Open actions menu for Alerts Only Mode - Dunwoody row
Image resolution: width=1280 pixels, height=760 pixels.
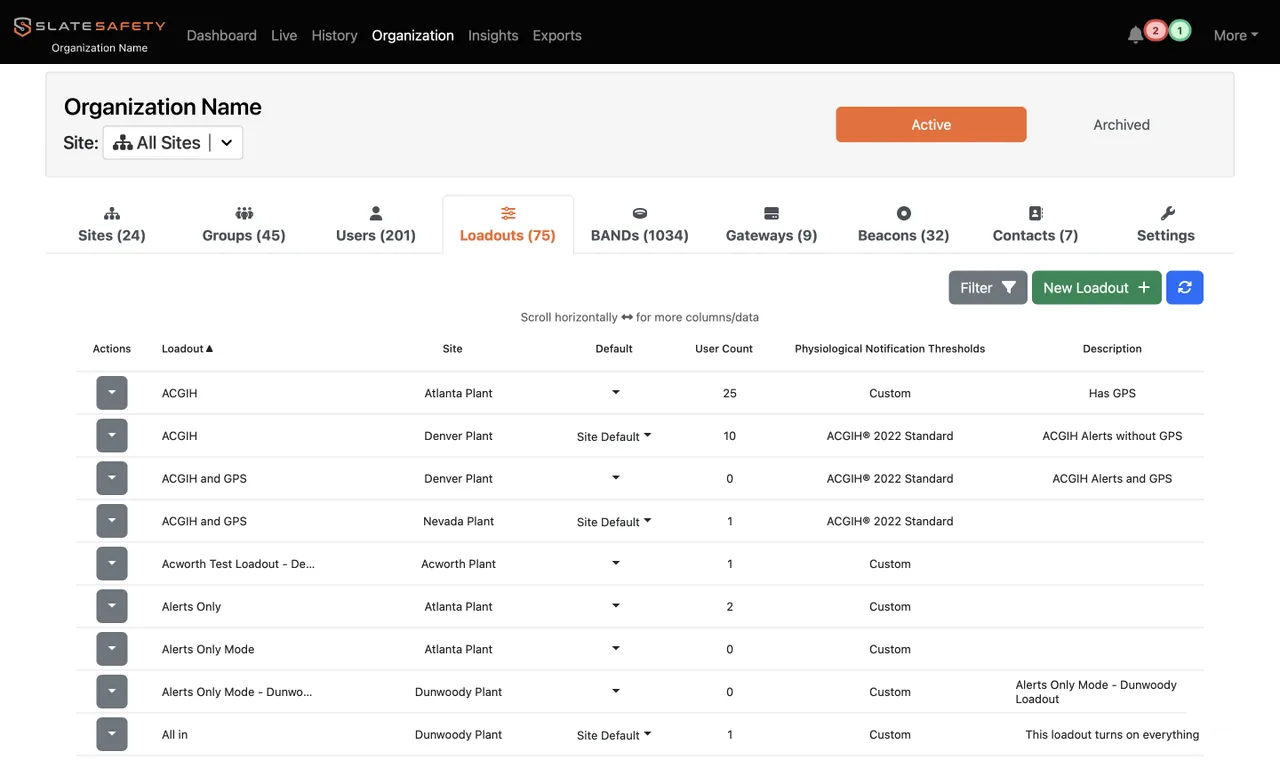[112, 692]
